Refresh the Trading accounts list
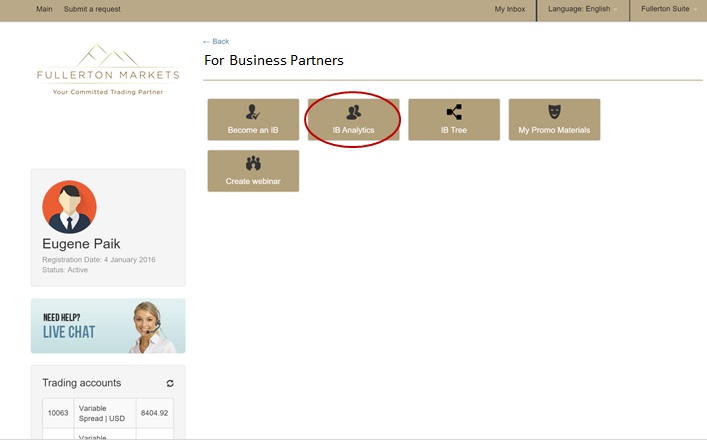 [x=170, y=383]
